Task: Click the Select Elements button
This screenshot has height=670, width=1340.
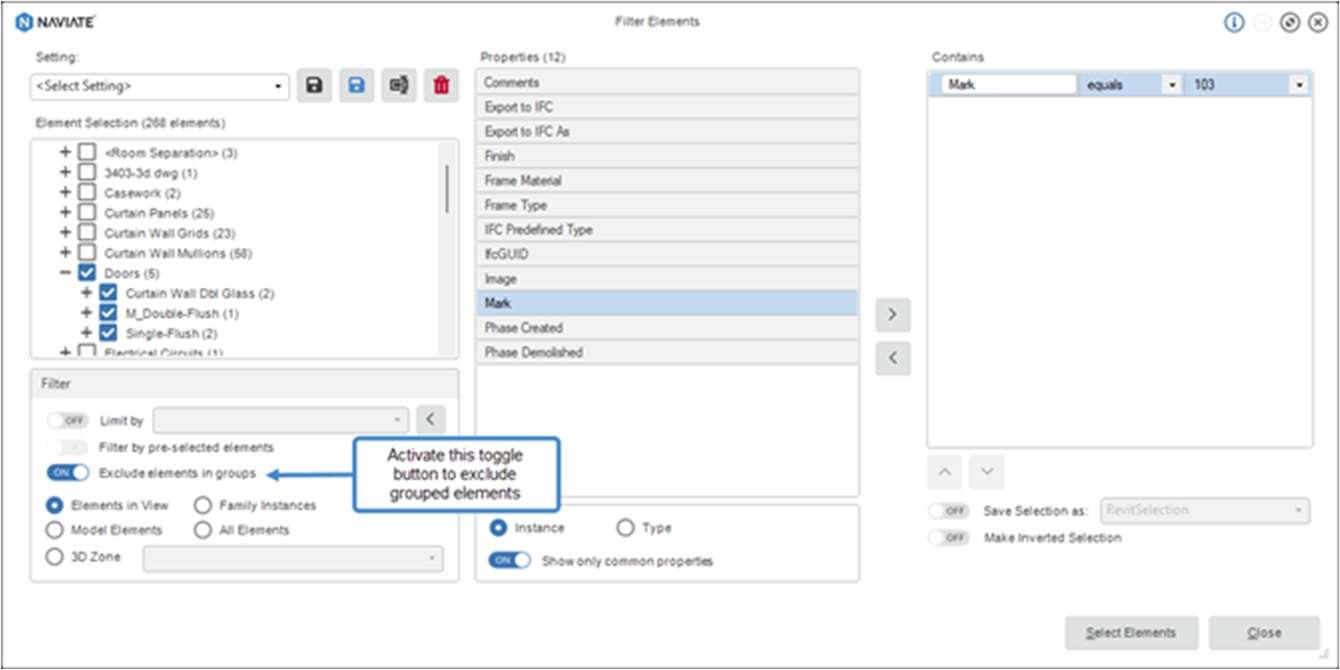Action: pos(1131,633)
